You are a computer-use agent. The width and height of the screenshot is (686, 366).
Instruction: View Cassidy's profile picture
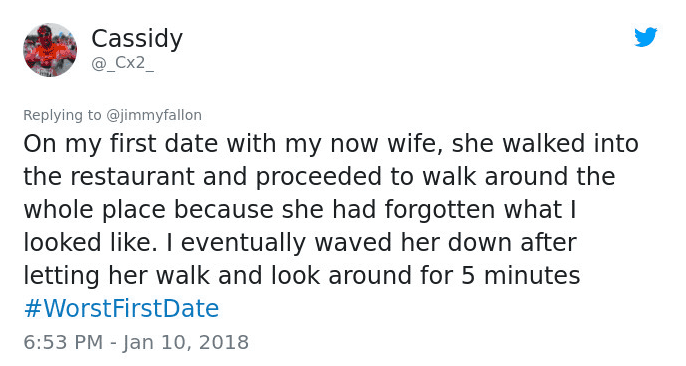click(x=50, y=50)
